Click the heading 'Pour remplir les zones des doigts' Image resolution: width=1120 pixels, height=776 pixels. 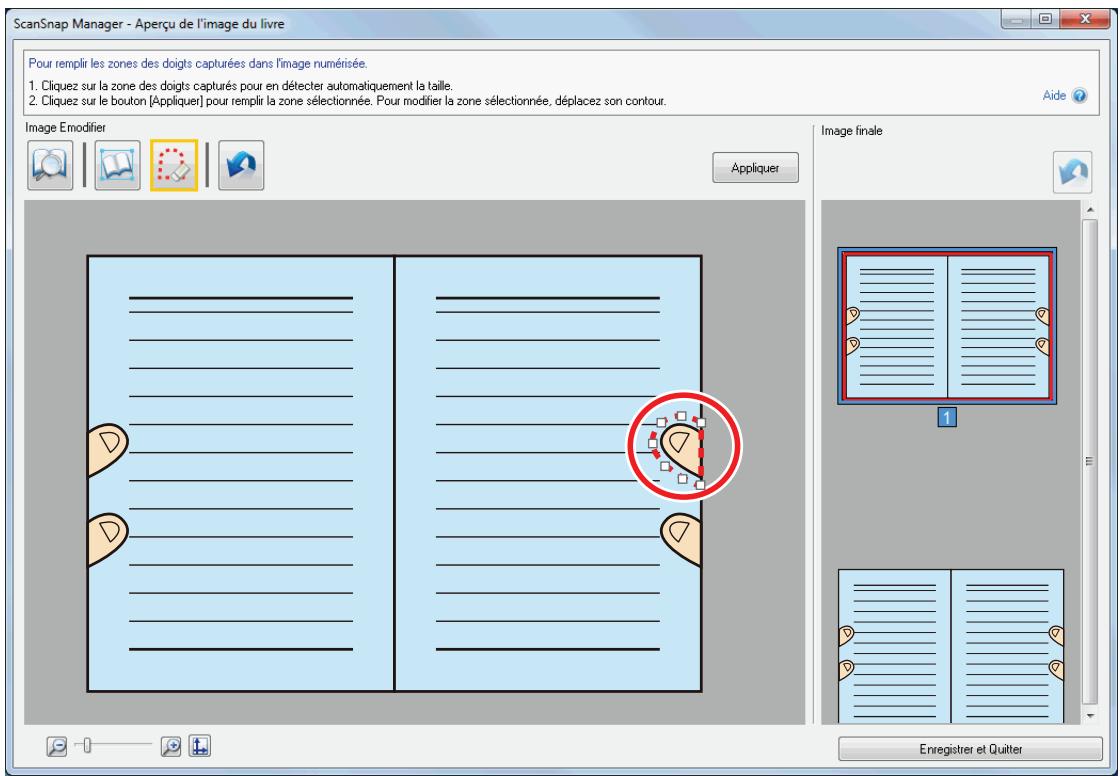(198, 64)
